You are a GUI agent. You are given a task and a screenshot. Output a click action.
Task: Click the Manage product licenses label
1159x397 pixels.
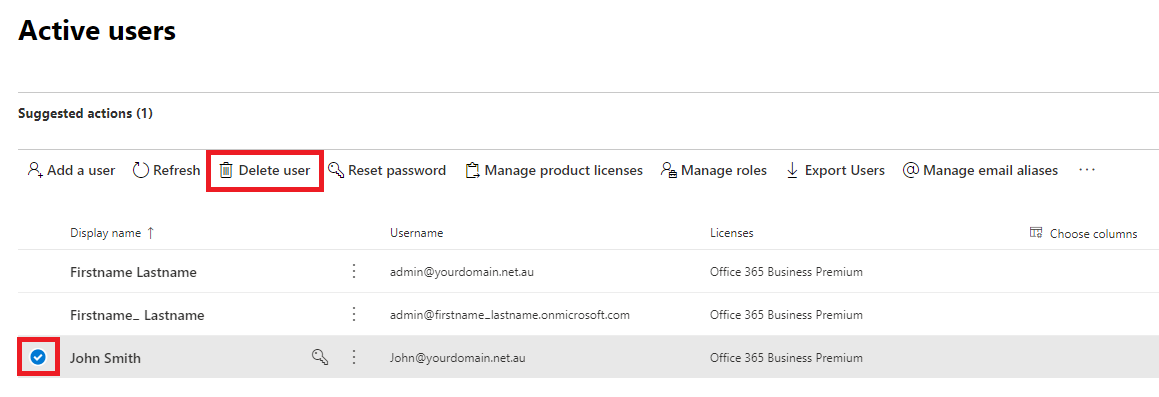coord(564,171)
